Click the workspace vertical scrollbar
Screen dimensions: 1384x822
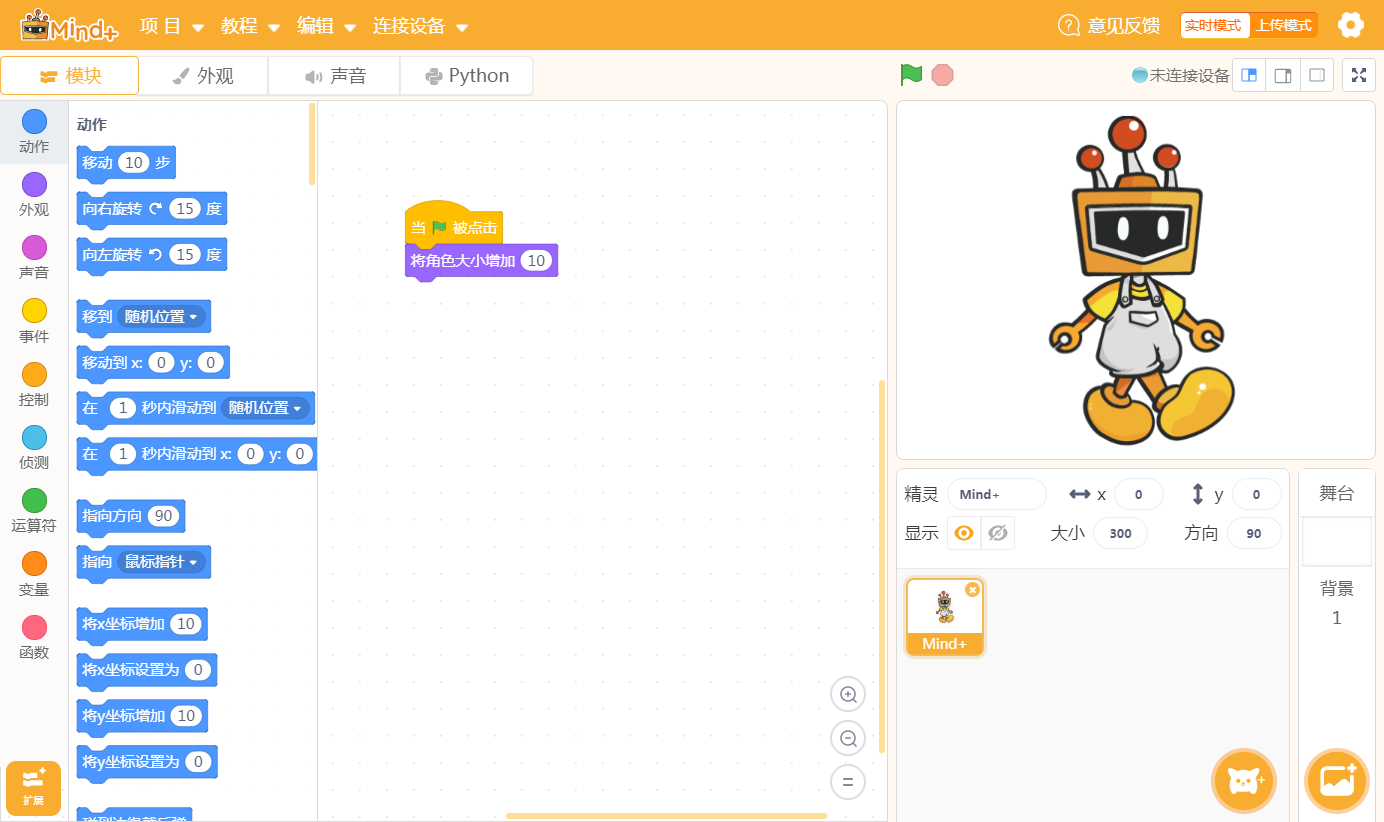click(x=882, y=566)
